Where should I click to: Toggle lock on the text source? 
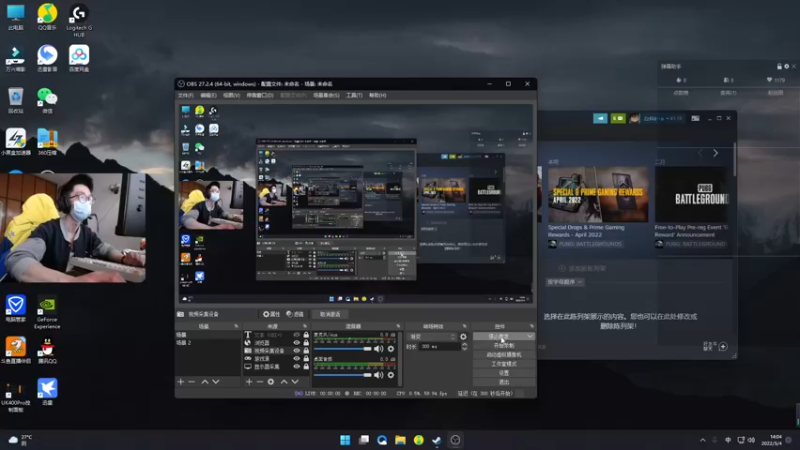click(306, 335)
